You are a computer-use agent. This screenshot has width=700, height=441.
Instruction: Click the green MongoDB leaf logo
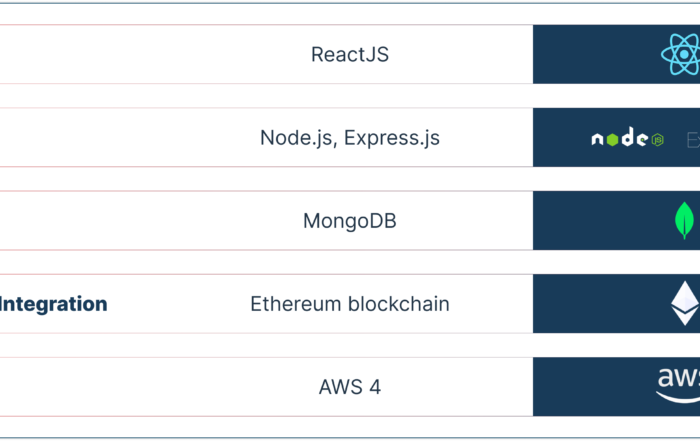[x=684, y=220]
